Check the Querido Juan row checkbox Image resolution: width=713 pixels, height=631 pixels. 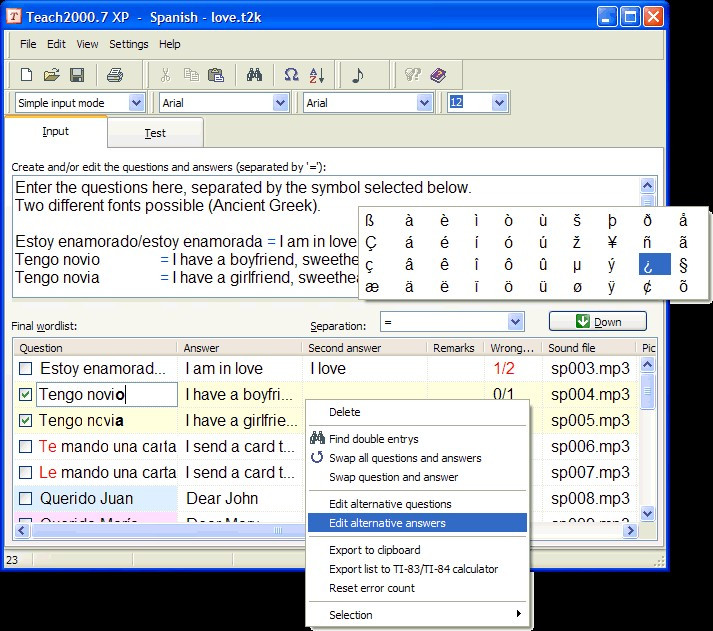click(x=25, y=499)
